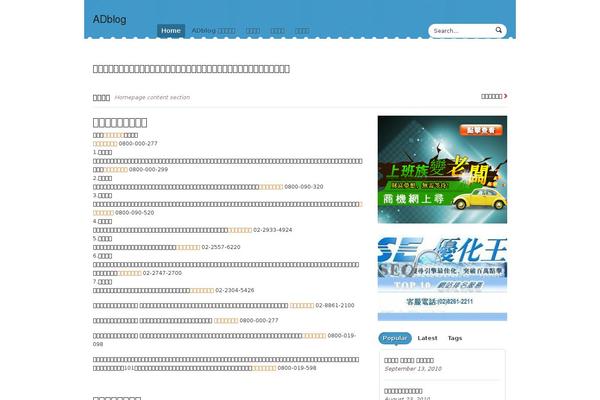The image size is (600, 400).
Task: Click the orange link before 02-2933-4924
Action: click(x=240, y=230)
